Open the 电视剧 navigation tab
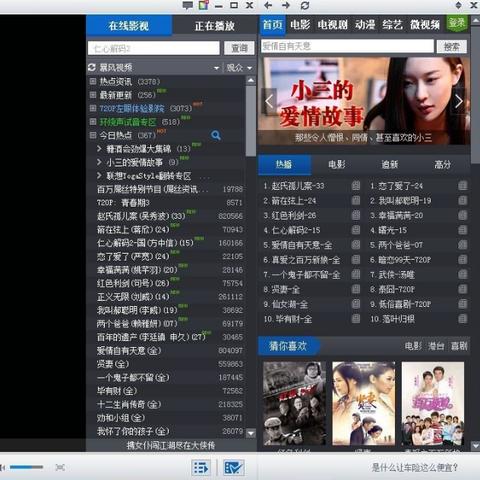Image resolution: width=480 pixels, height=480 pixels. (332, 25)
